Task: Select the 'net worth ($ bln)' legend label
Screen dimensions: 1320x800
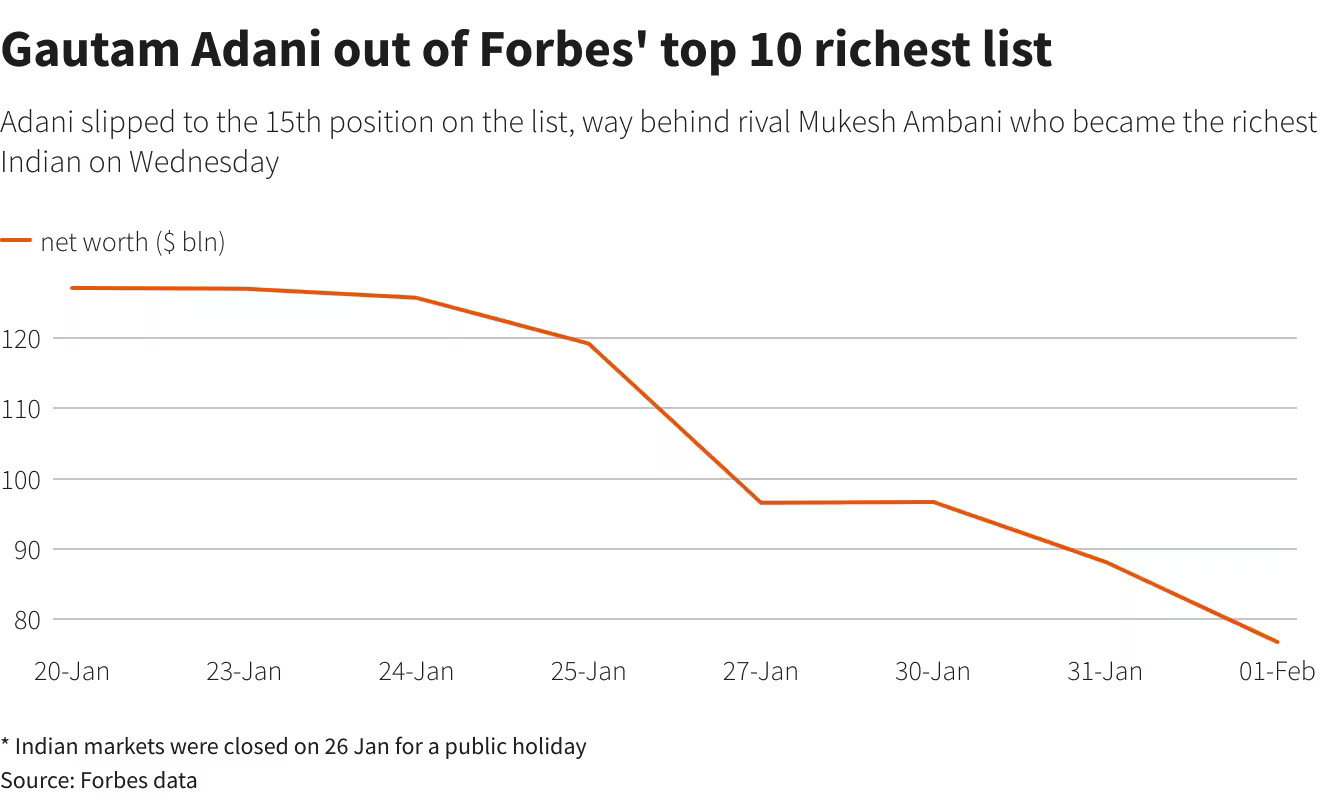Action: [133, 242]
